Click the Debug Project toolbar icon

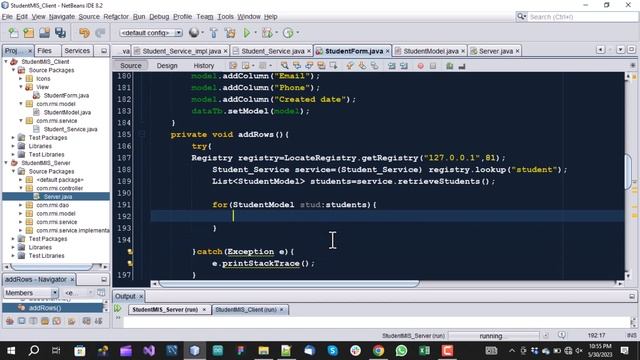point(267,33)
